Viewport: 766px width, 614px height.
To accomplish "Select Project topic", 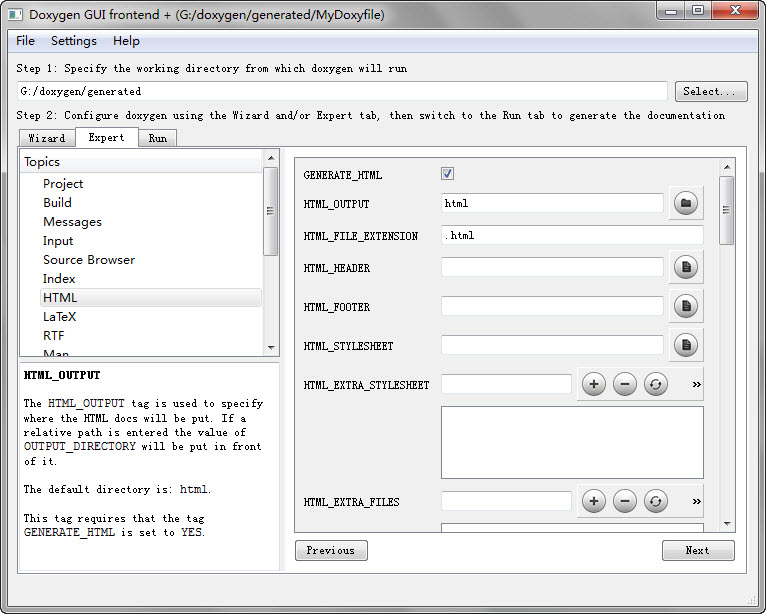I will [63, 184].
